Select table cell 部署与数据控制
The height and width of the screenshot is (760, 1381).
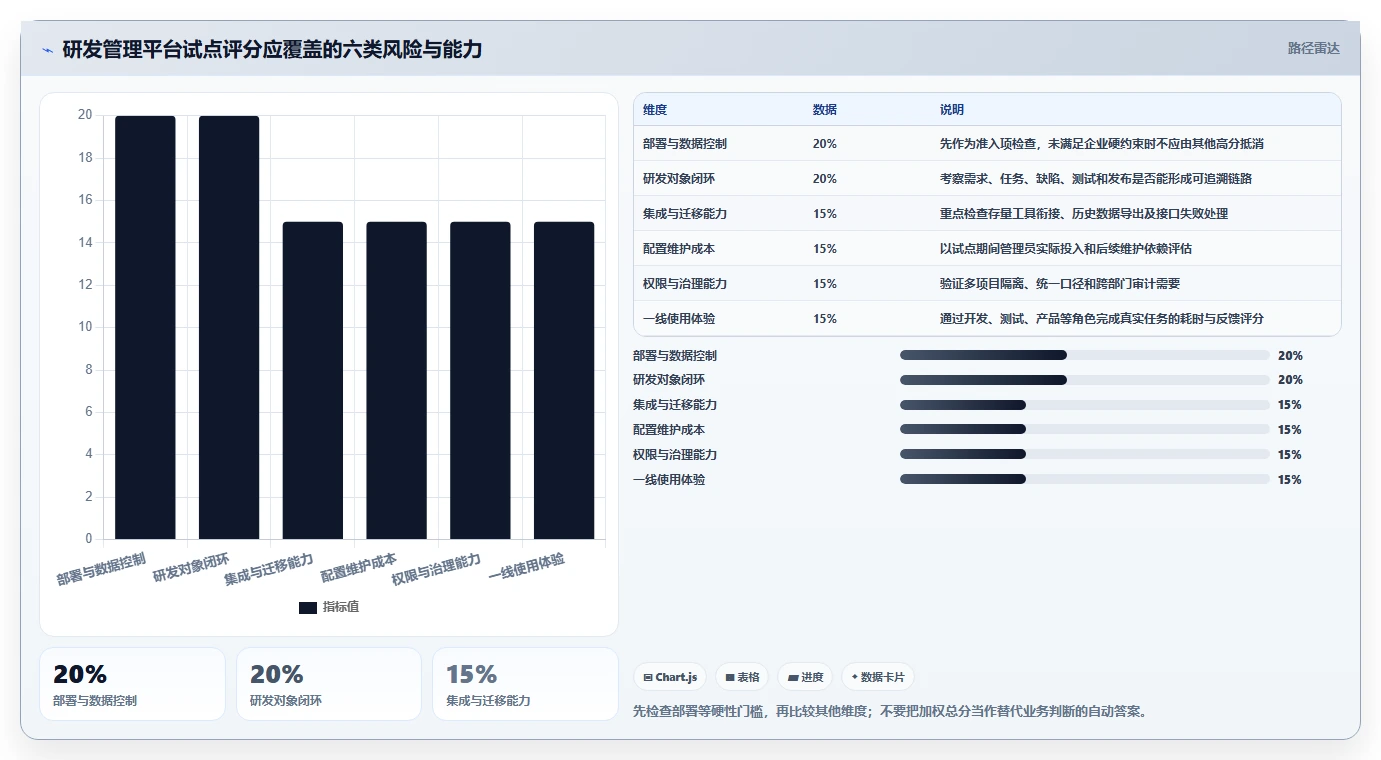(x=685, y=144)
